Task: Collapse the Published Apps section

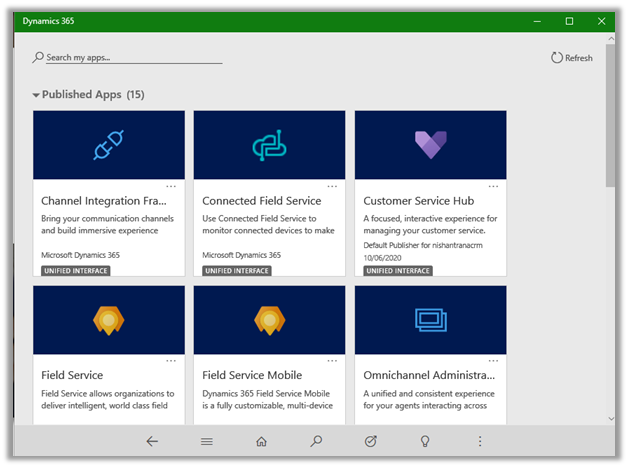Action: tap(37, 95)
